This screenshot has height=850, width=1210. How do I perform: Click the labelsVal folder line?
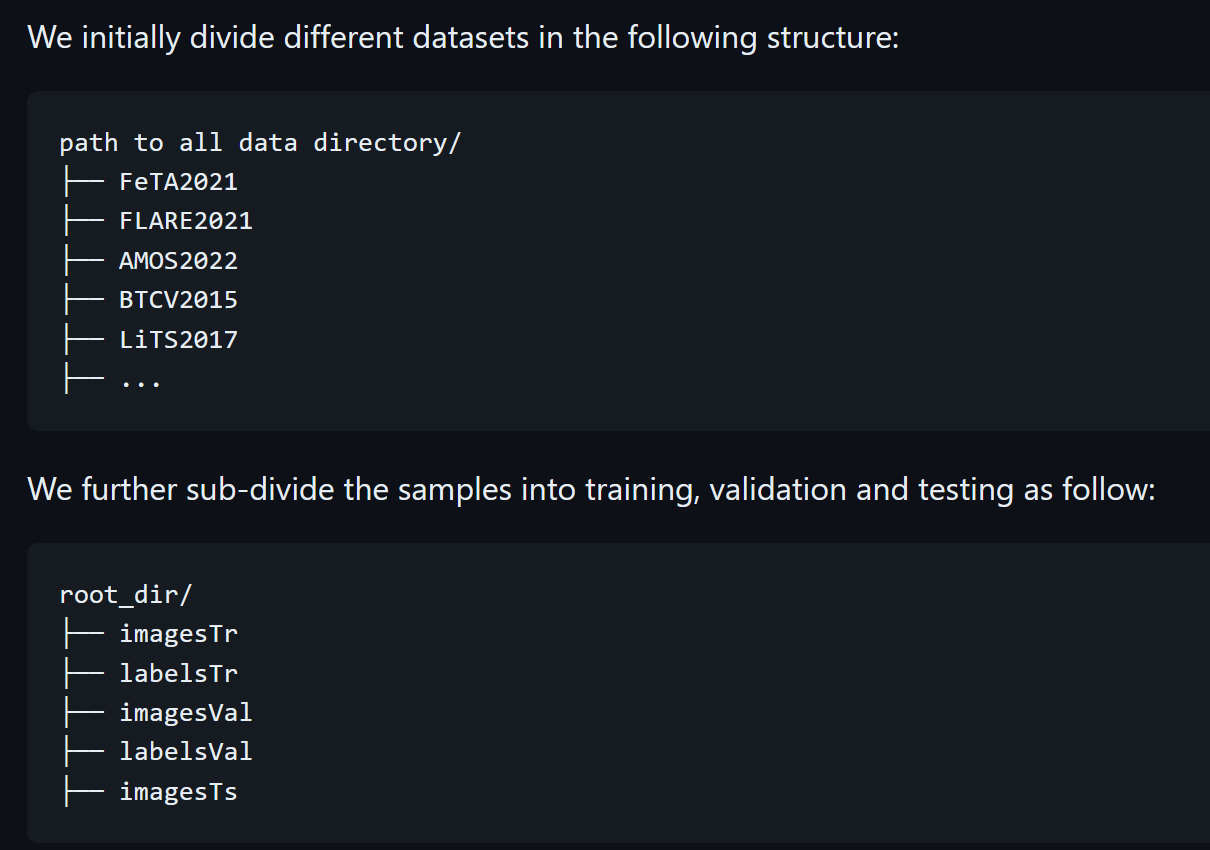(185, 751)
